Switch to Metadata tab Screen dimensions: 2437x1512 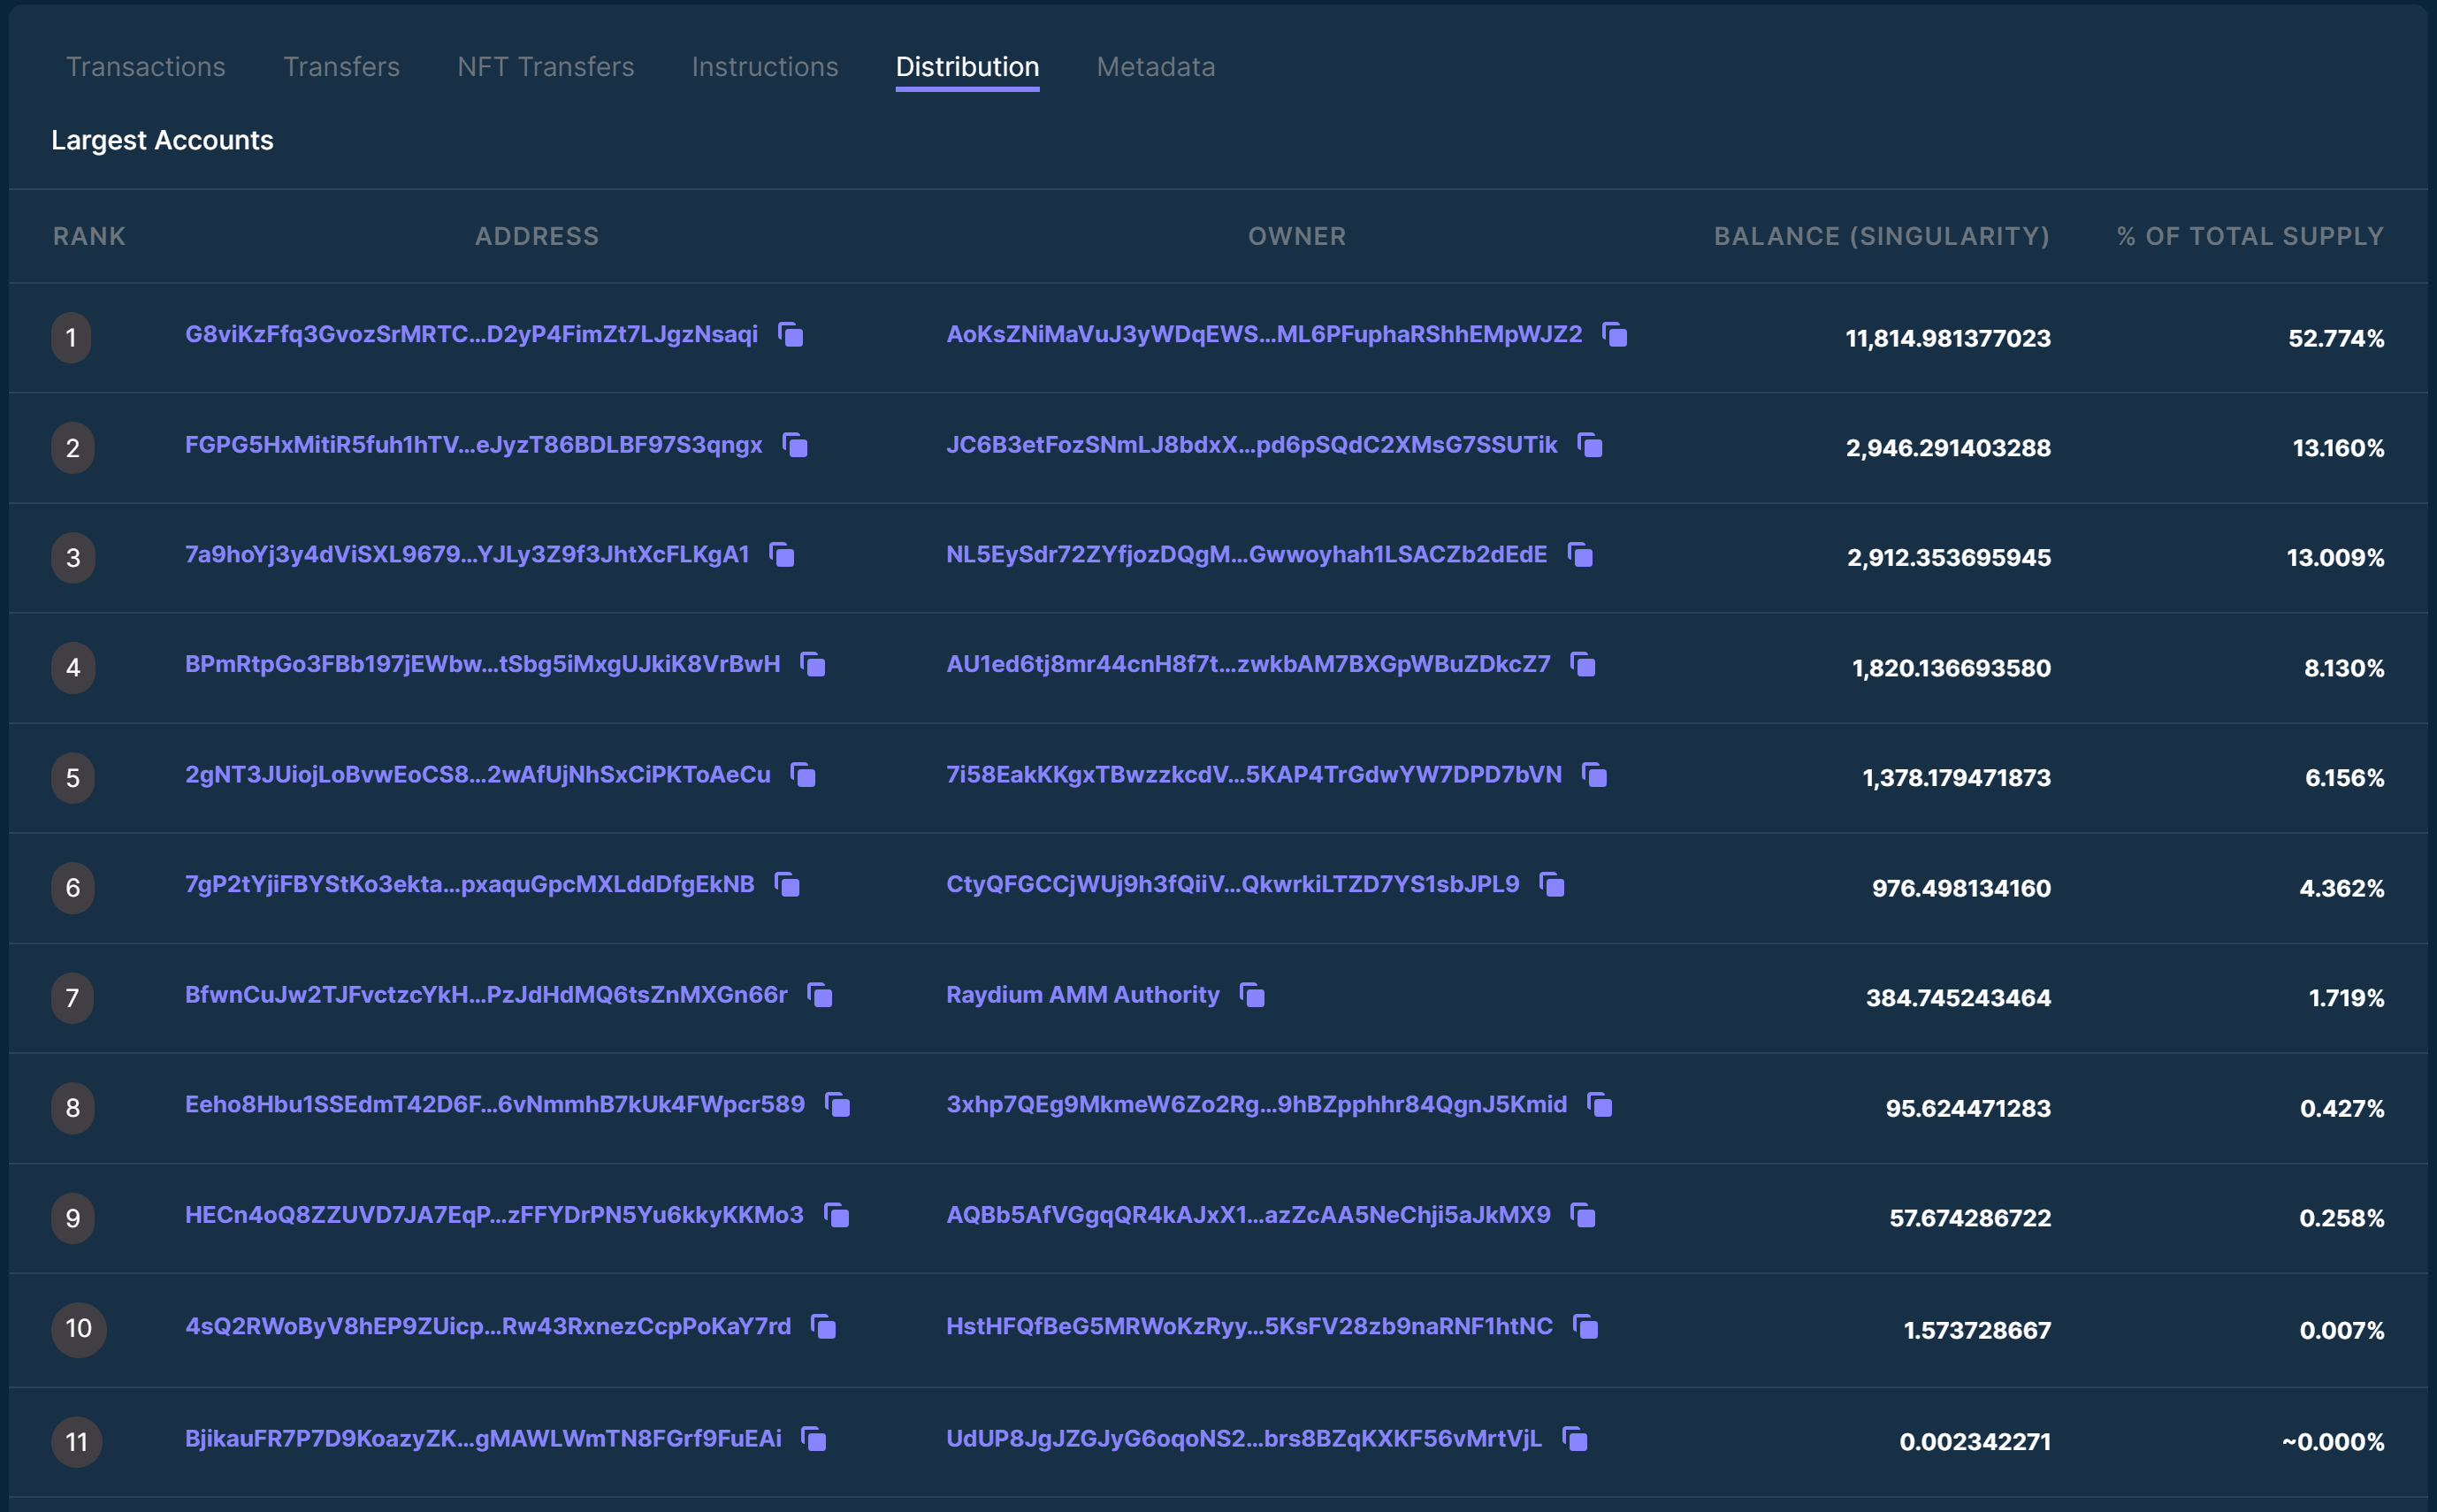tap(1155, 65)
